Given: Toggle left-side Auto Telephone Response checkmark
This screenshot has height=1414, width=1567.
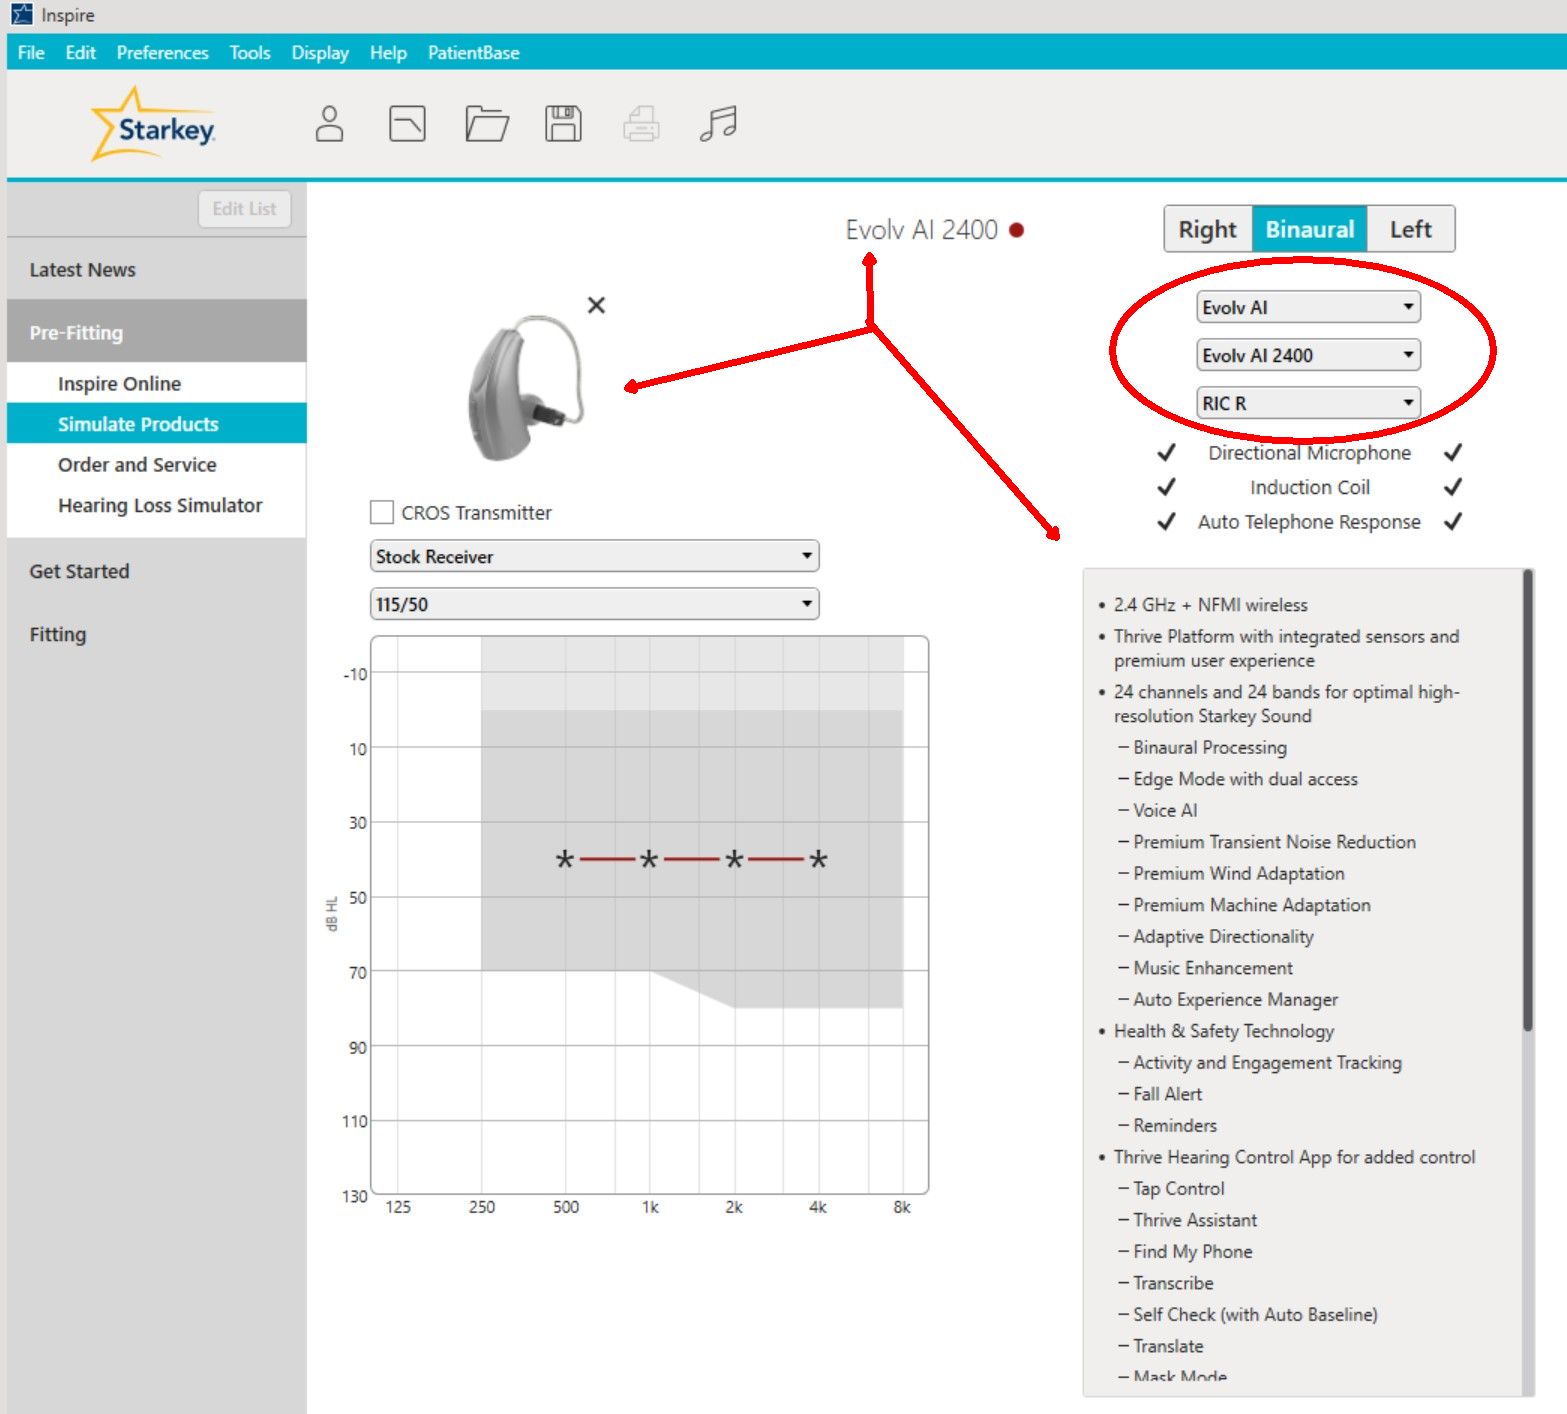Looking at the screenshot, I should coord(1166,521).
